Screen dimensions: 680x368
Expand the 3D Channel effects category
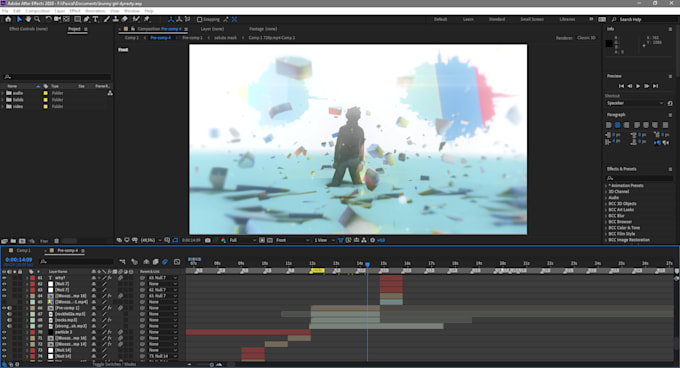click(606, 192)
